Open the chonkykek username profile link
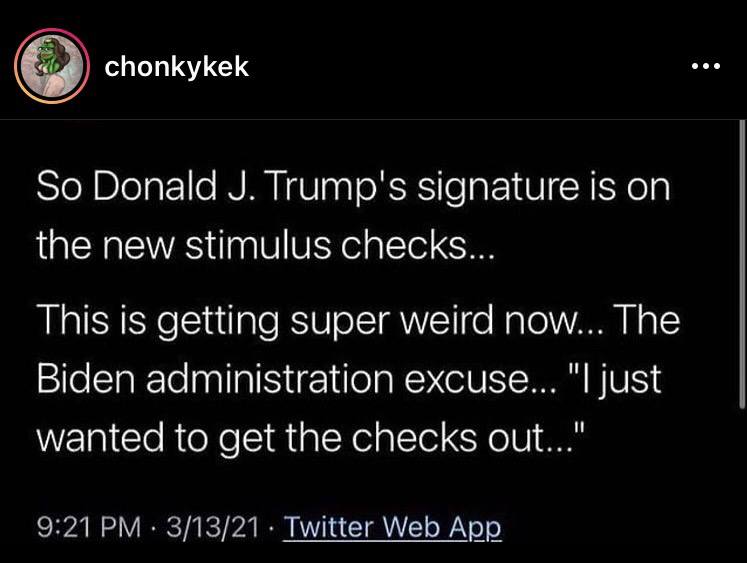Screen dimensions: 747x563 [x=176, y=68]
